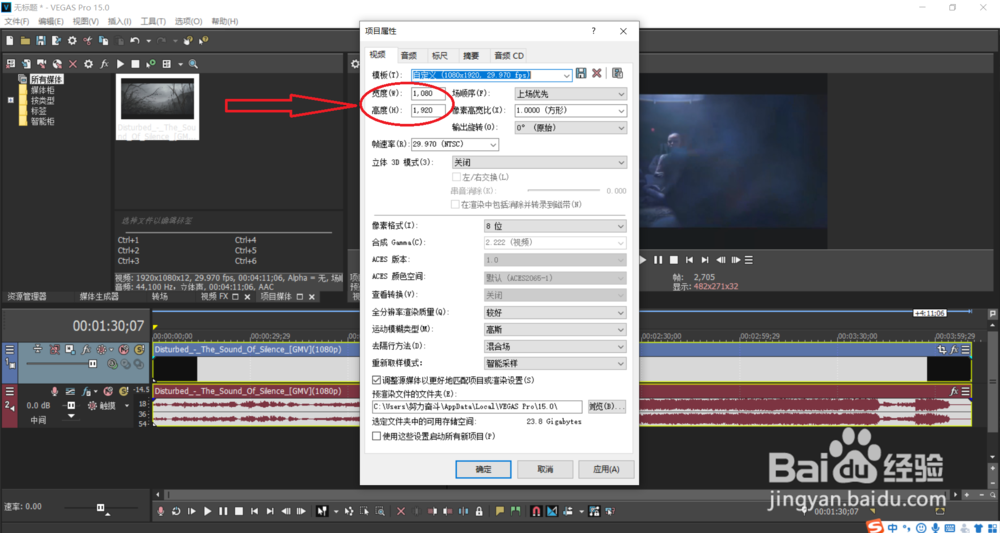This screenshot has height=533, width=1000.
Task: Switch to 音频 CD tab
Action: [x=509, y=55]
